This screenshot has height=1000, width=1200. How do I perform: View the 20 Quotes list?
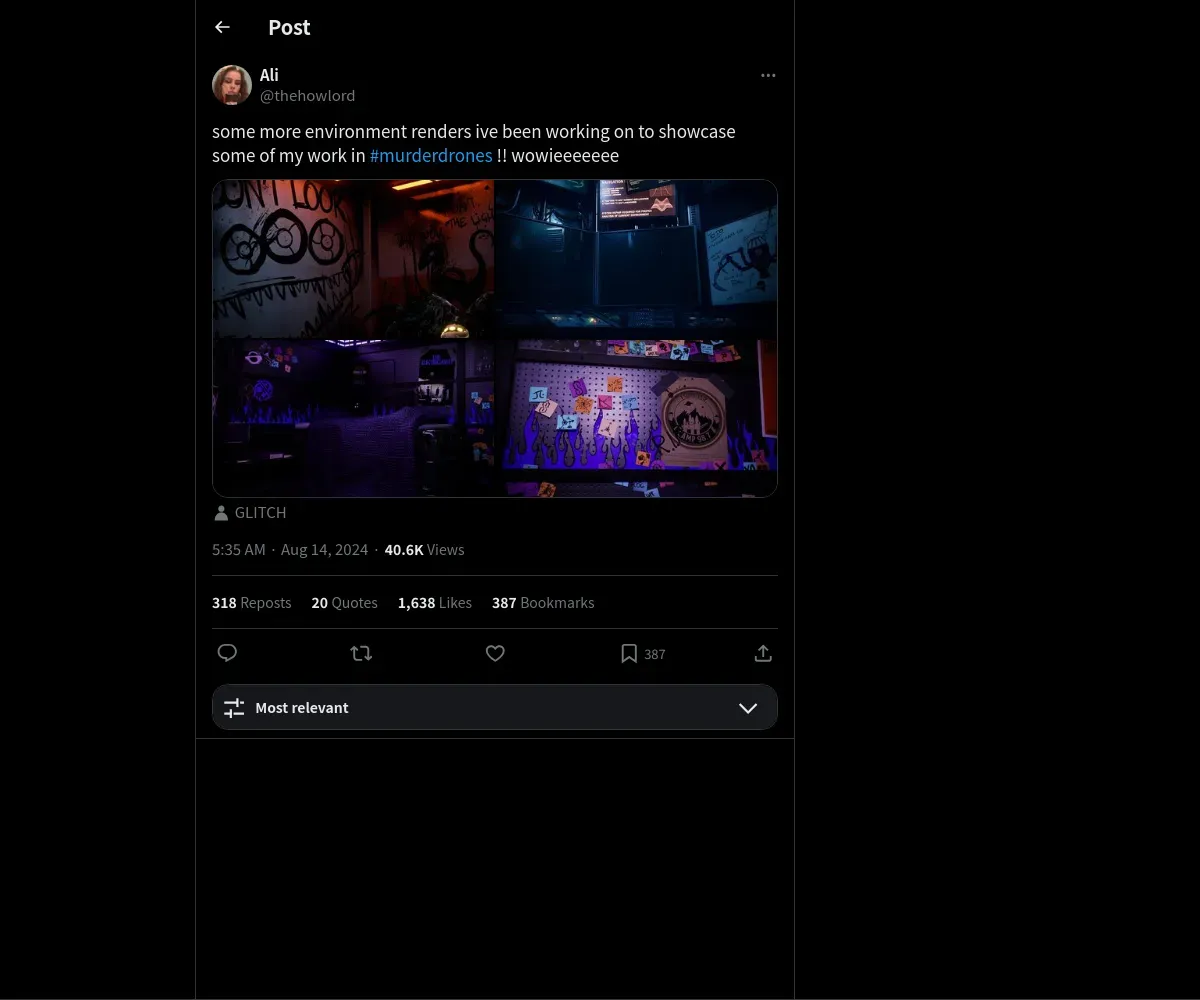pyautogui.click(x=344, y=602)
